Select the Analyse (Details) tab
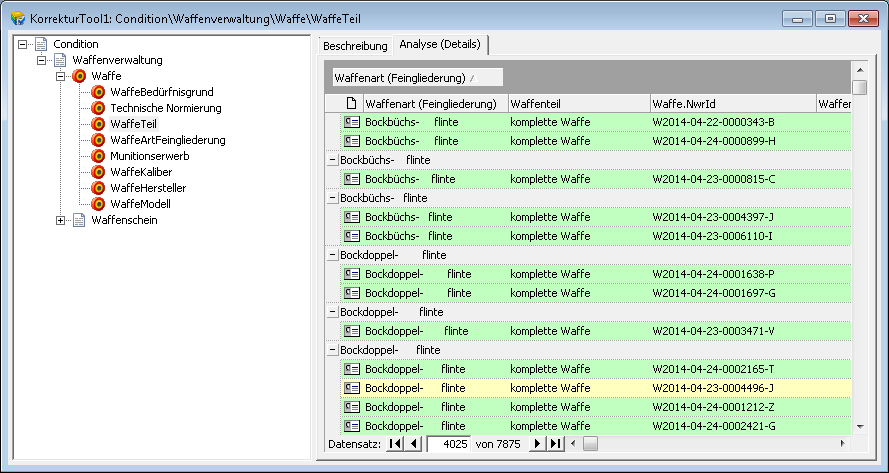This screenshot has height=473, width=889. click(x=440, y=45)
